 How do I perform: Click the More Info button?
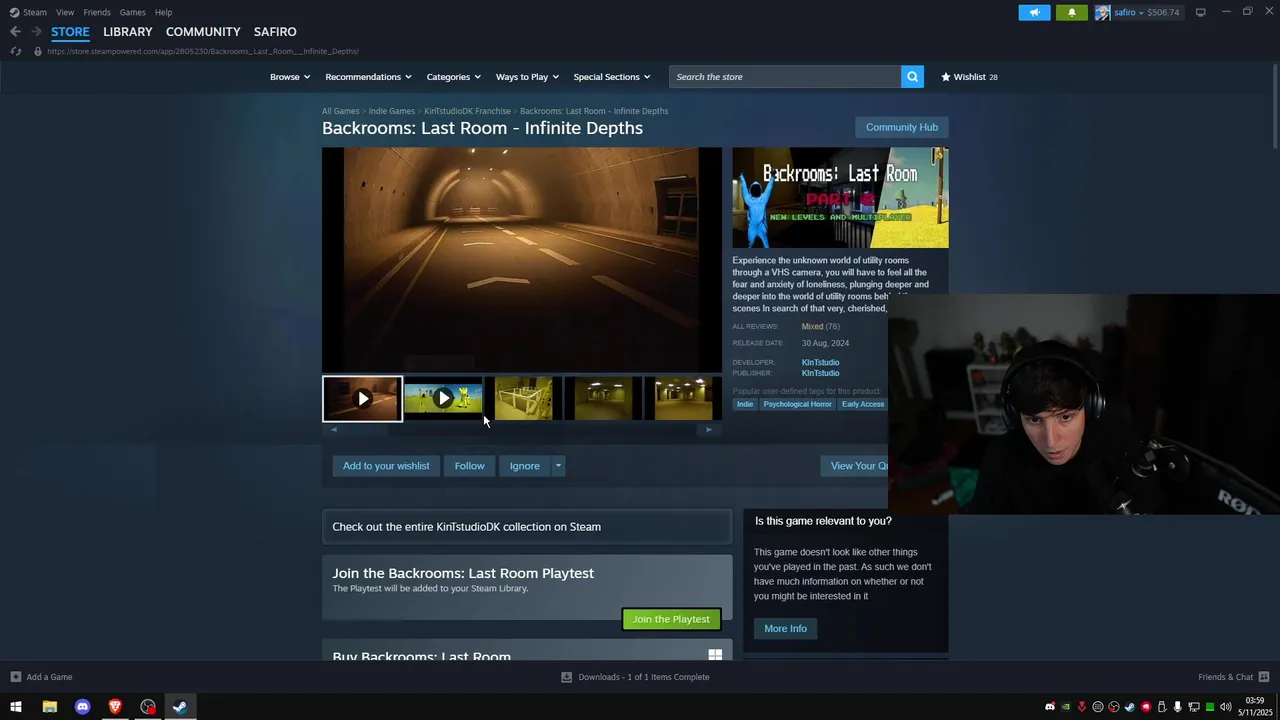(x=785, y=628)
